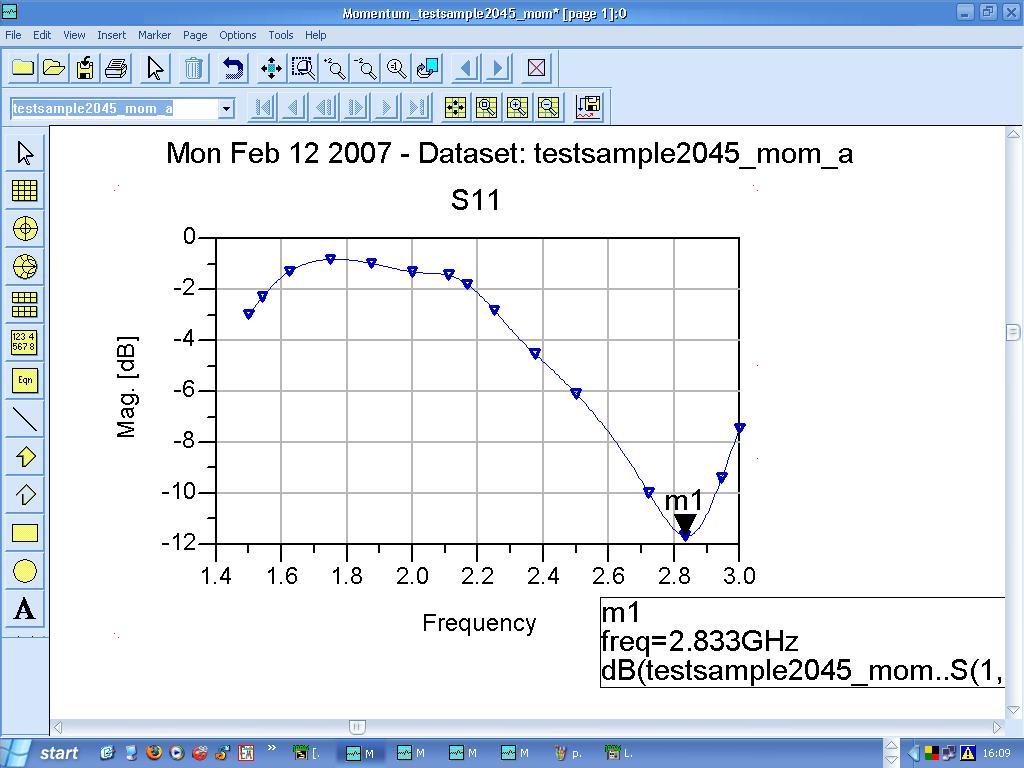Screen dimensions: 1024x768
Task: Click the single left arrow step button
Action: tap(294, 107)
